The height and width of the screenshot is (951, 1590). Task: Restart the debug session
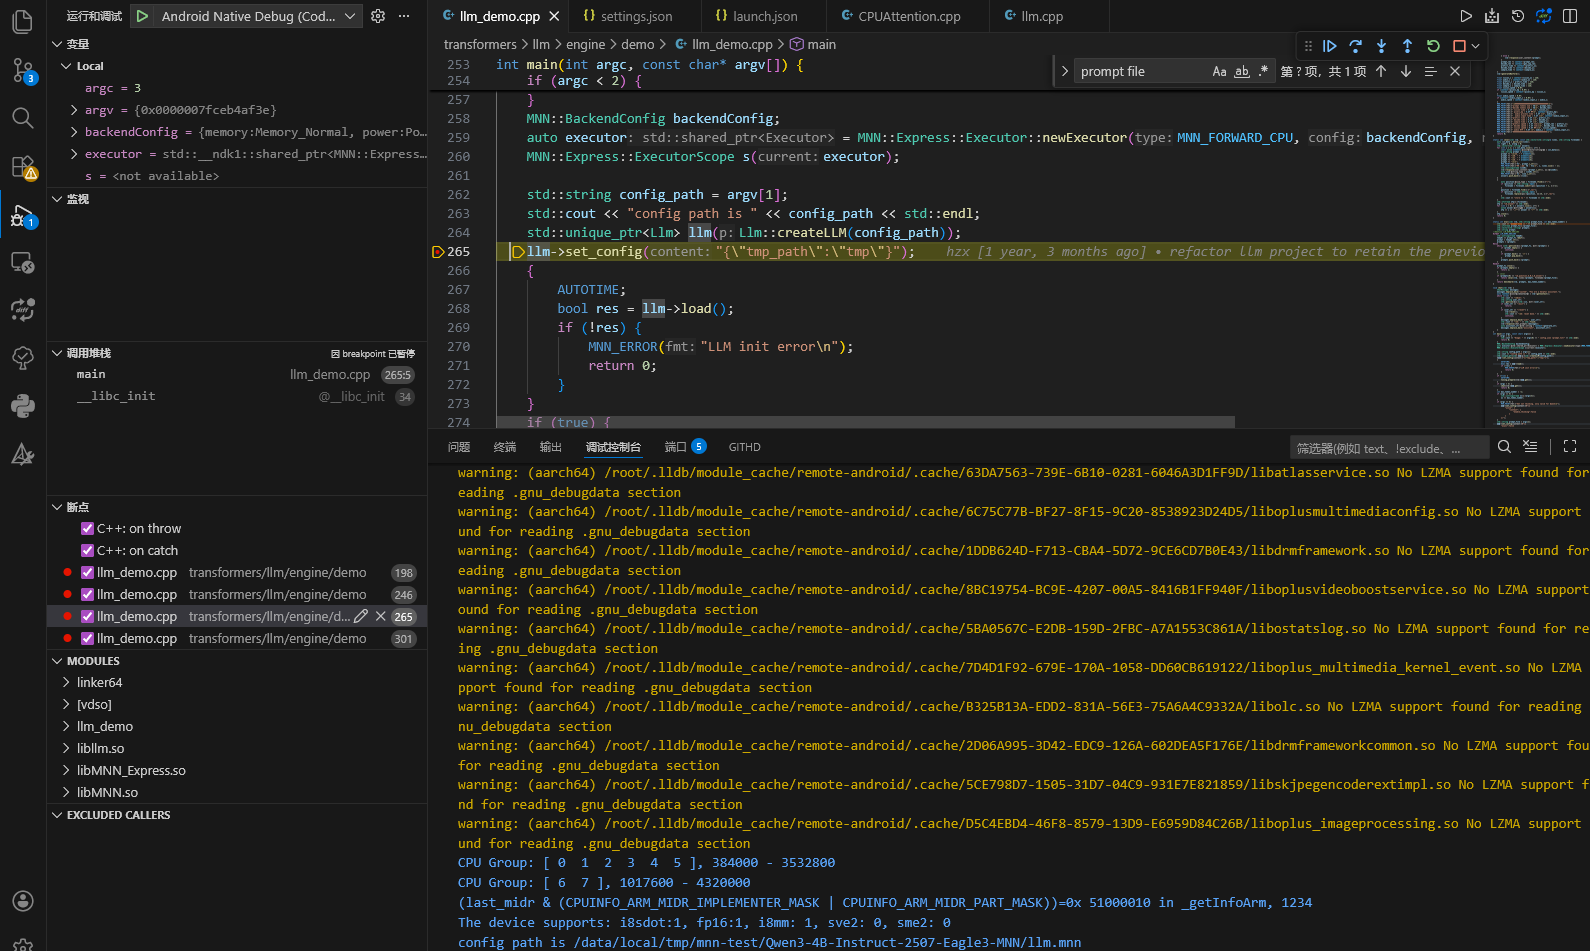click(1433, 46)
